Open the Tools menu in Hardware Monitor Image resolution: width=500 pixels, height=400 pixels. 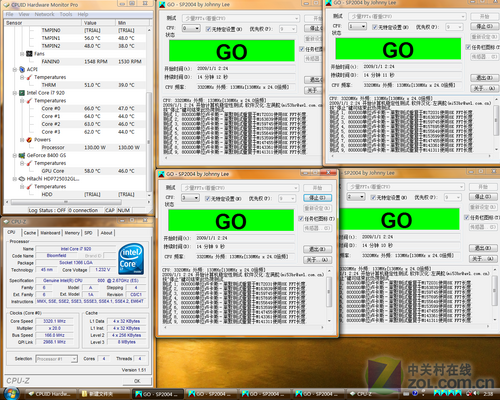tap(66, 14)
